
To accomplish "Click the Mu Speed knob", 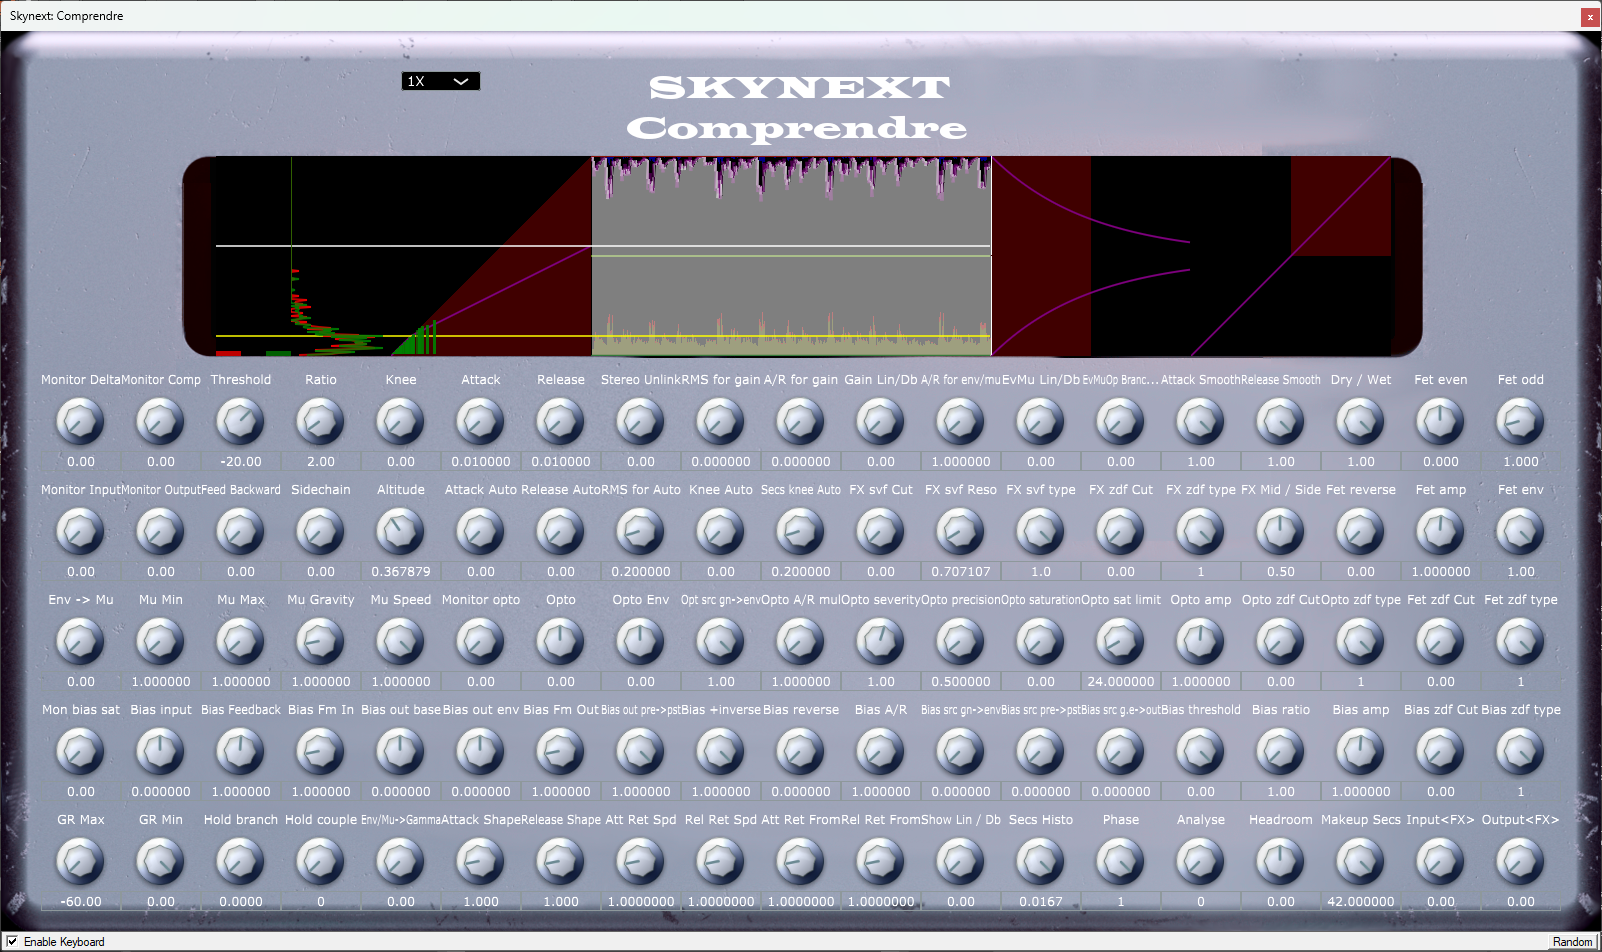I will point(400,641).
